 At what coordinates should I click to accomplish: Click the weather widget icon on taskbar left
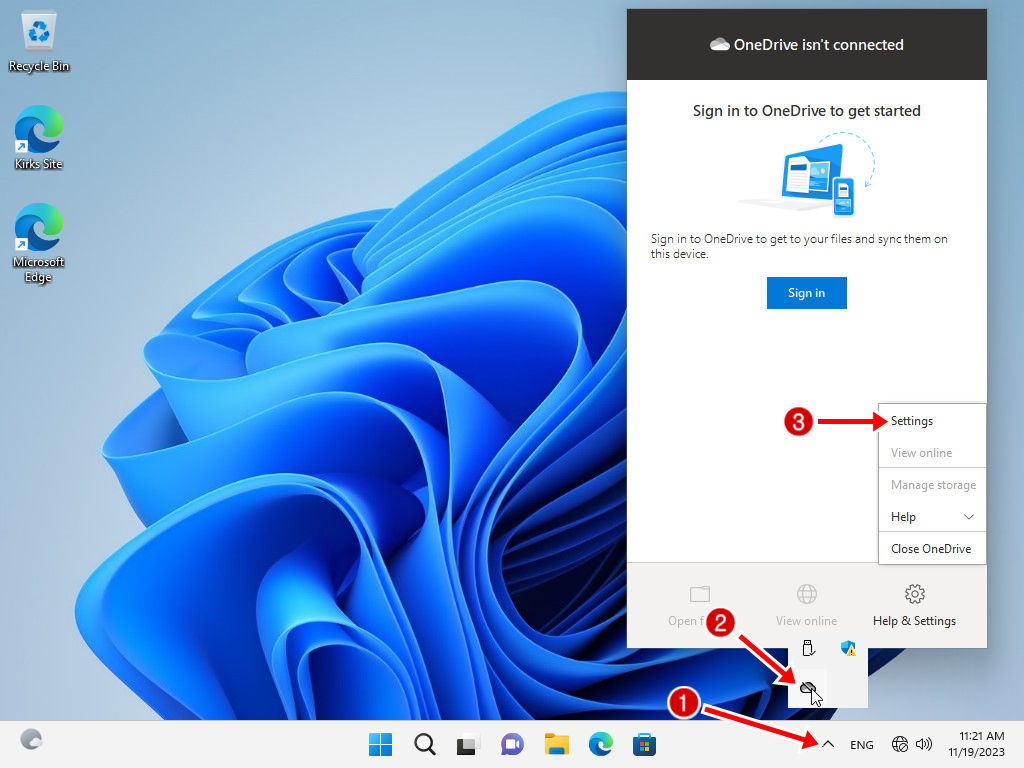point(31,739)
